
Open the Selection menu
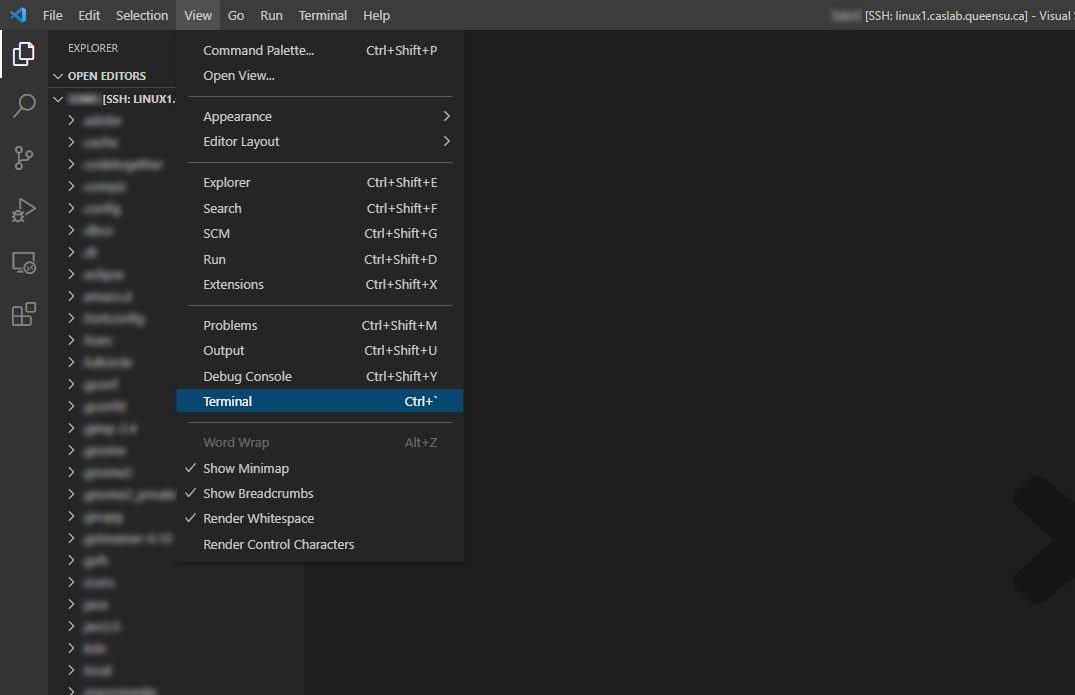coord(142,15)
